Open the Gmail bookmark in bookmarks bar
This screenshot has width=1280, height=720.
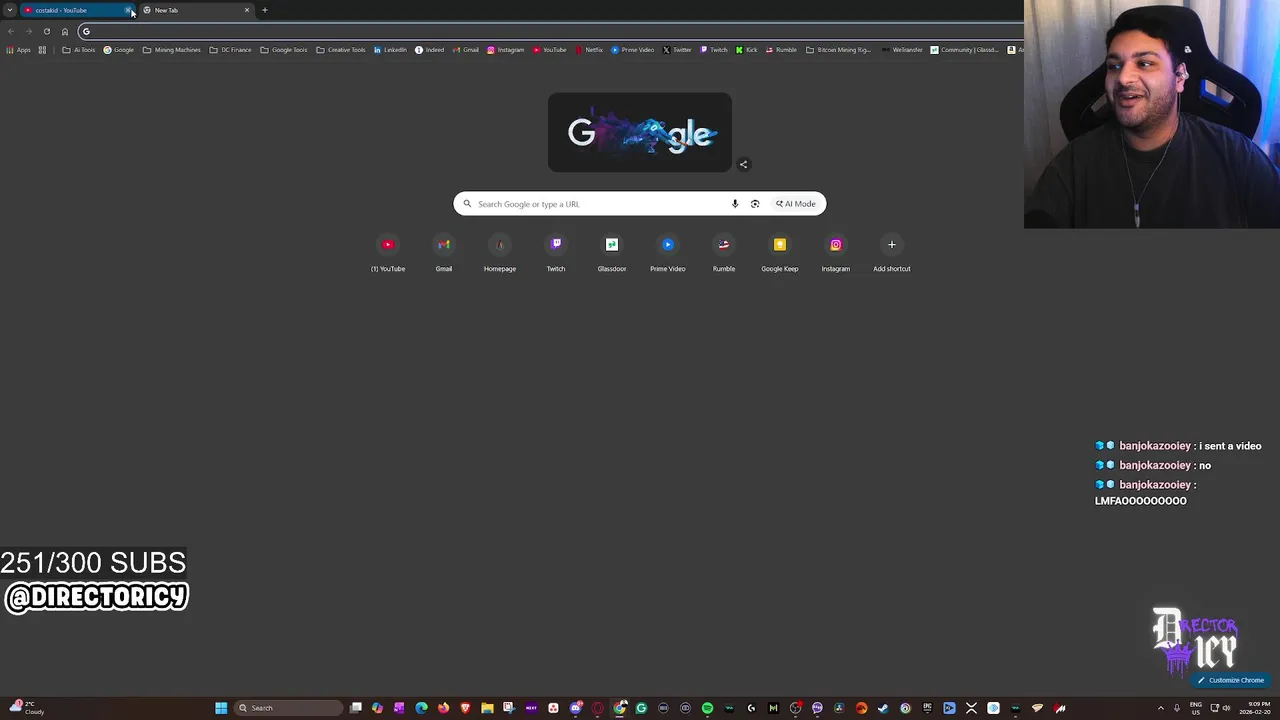pos(465,50)
